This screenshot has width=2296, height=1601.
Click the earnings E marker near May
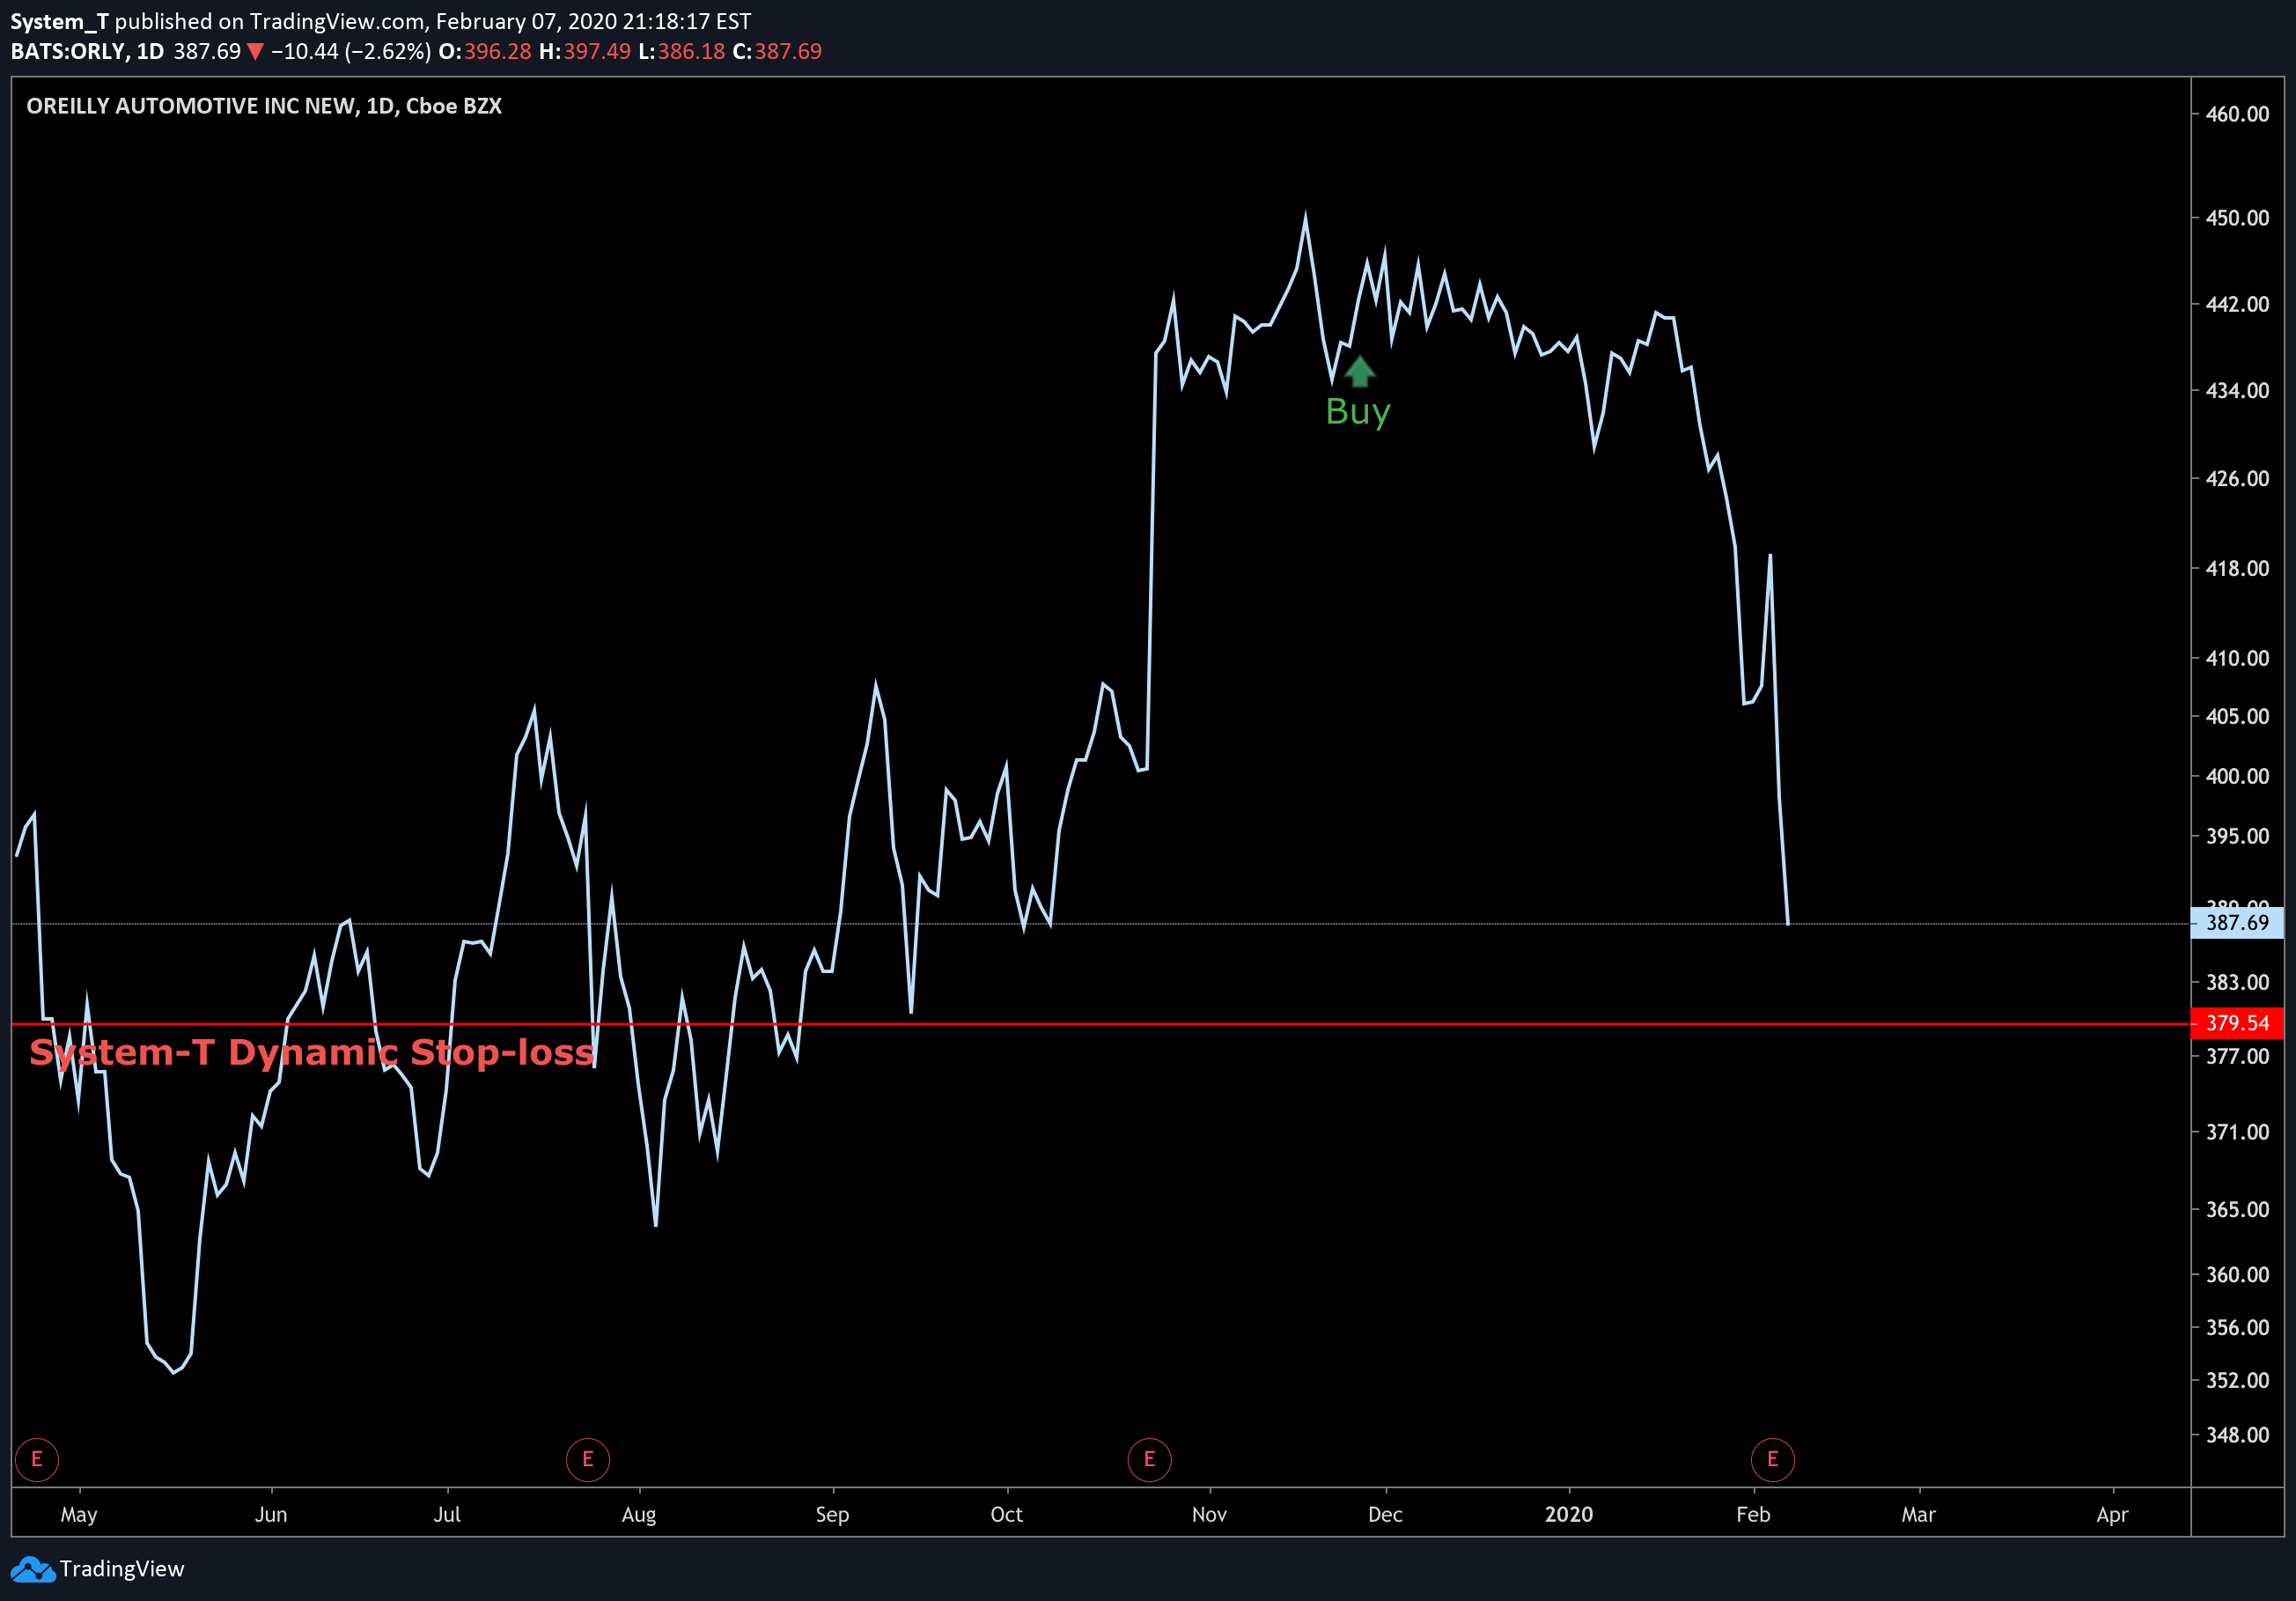(37, 1459)
